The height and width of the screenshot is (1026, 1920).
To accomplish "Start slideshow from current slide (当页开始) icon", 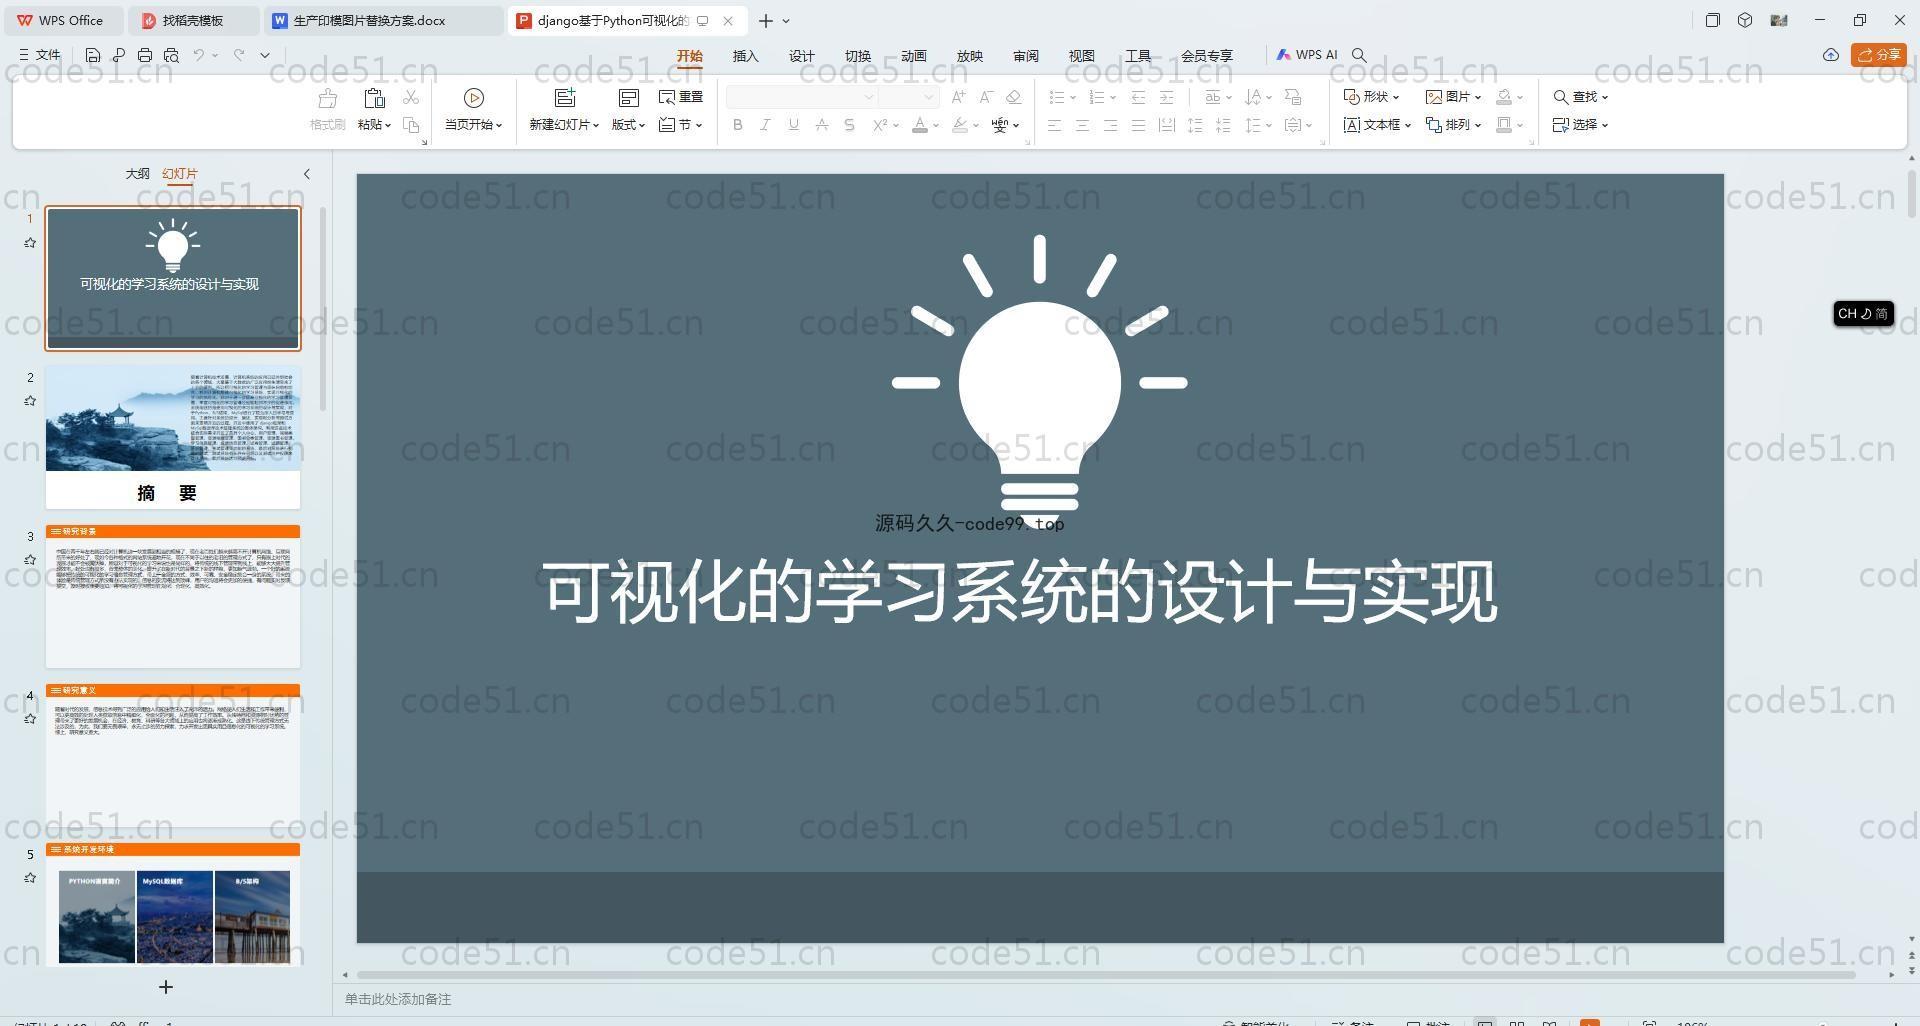I will tap(474, 98).
